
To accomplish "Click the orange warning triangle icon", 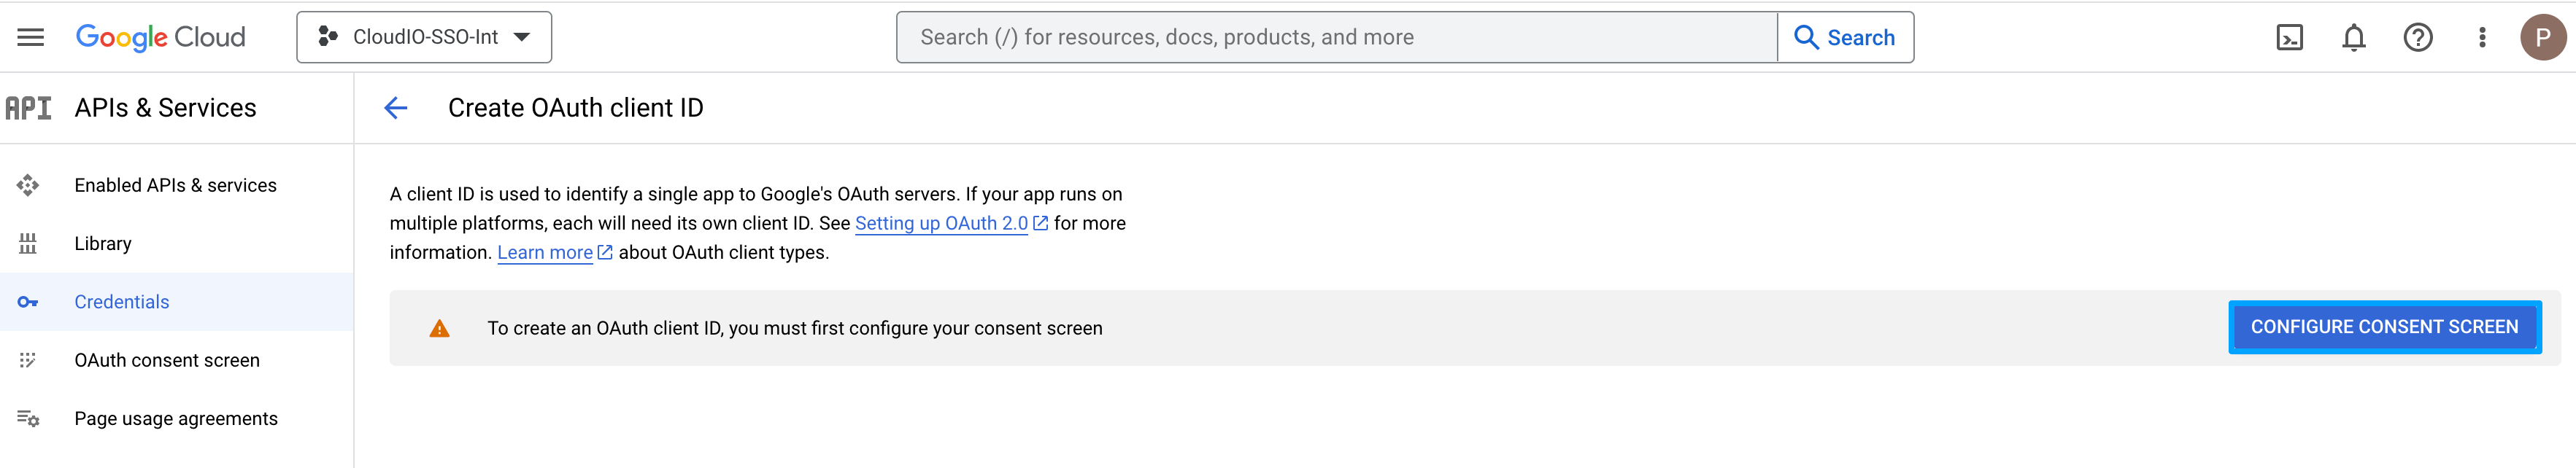I will click(439, 328).
